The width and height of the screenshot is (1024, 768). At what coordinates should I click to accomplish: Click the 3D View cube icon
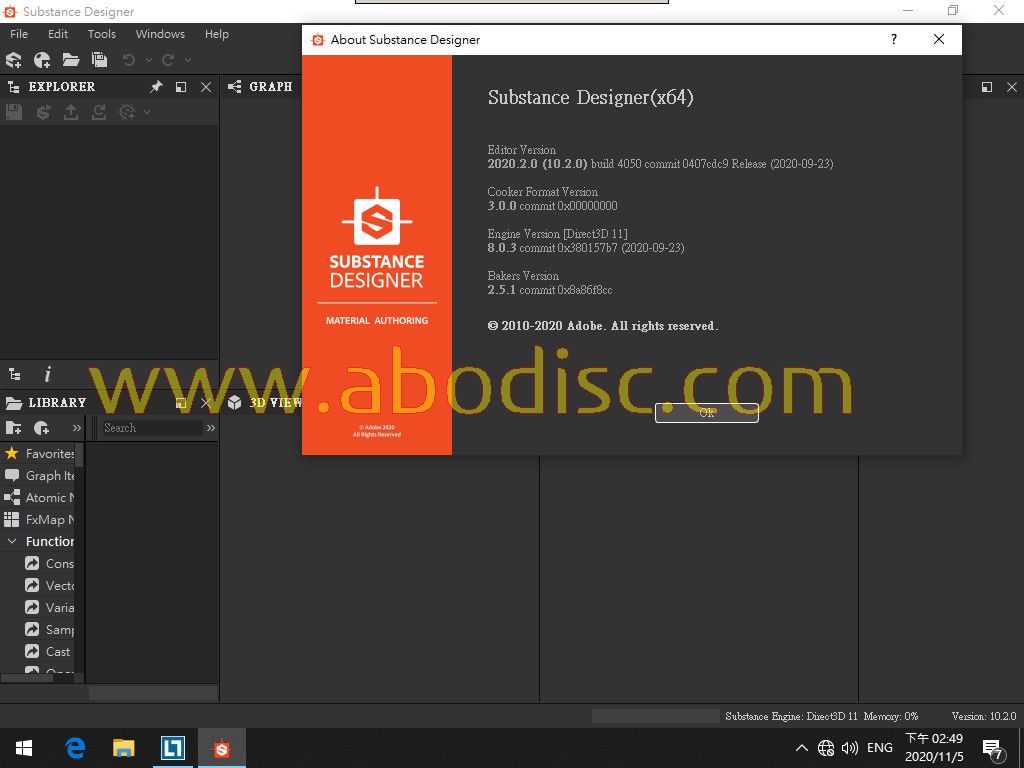click(234, 403)
